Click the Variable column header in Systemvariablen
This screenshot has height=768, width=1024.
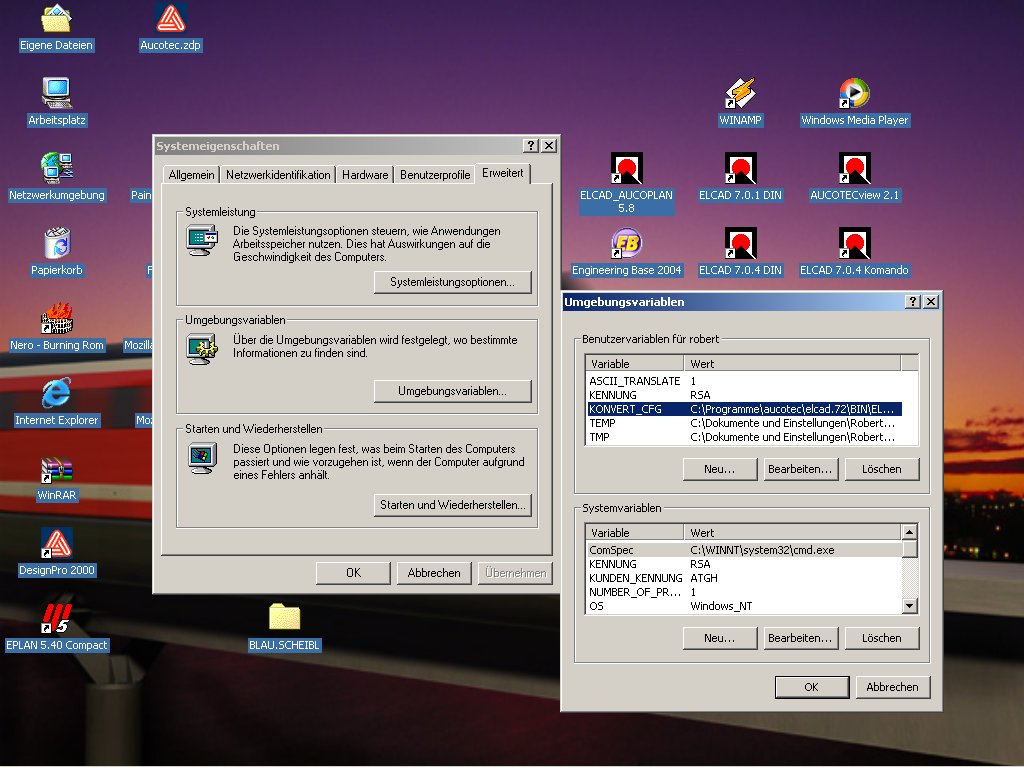pyautogui.click(x=635, y=533)
